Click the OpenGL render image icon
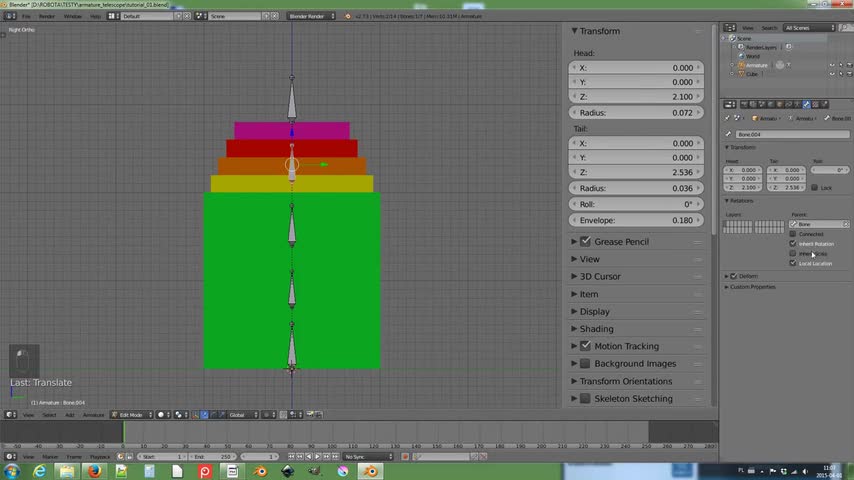Viewport: 854px width, 480px height. (x=310, y=415)
